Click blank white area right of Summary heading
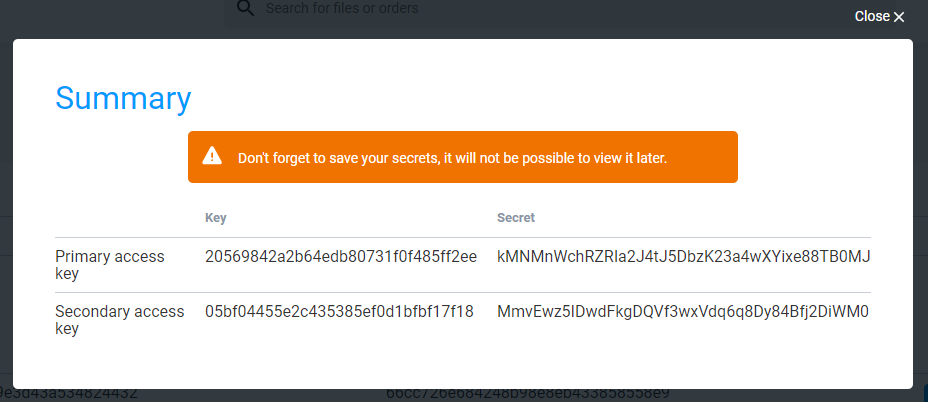The height and width of the screenshot is (402, 928). click(x=550, y=98)
